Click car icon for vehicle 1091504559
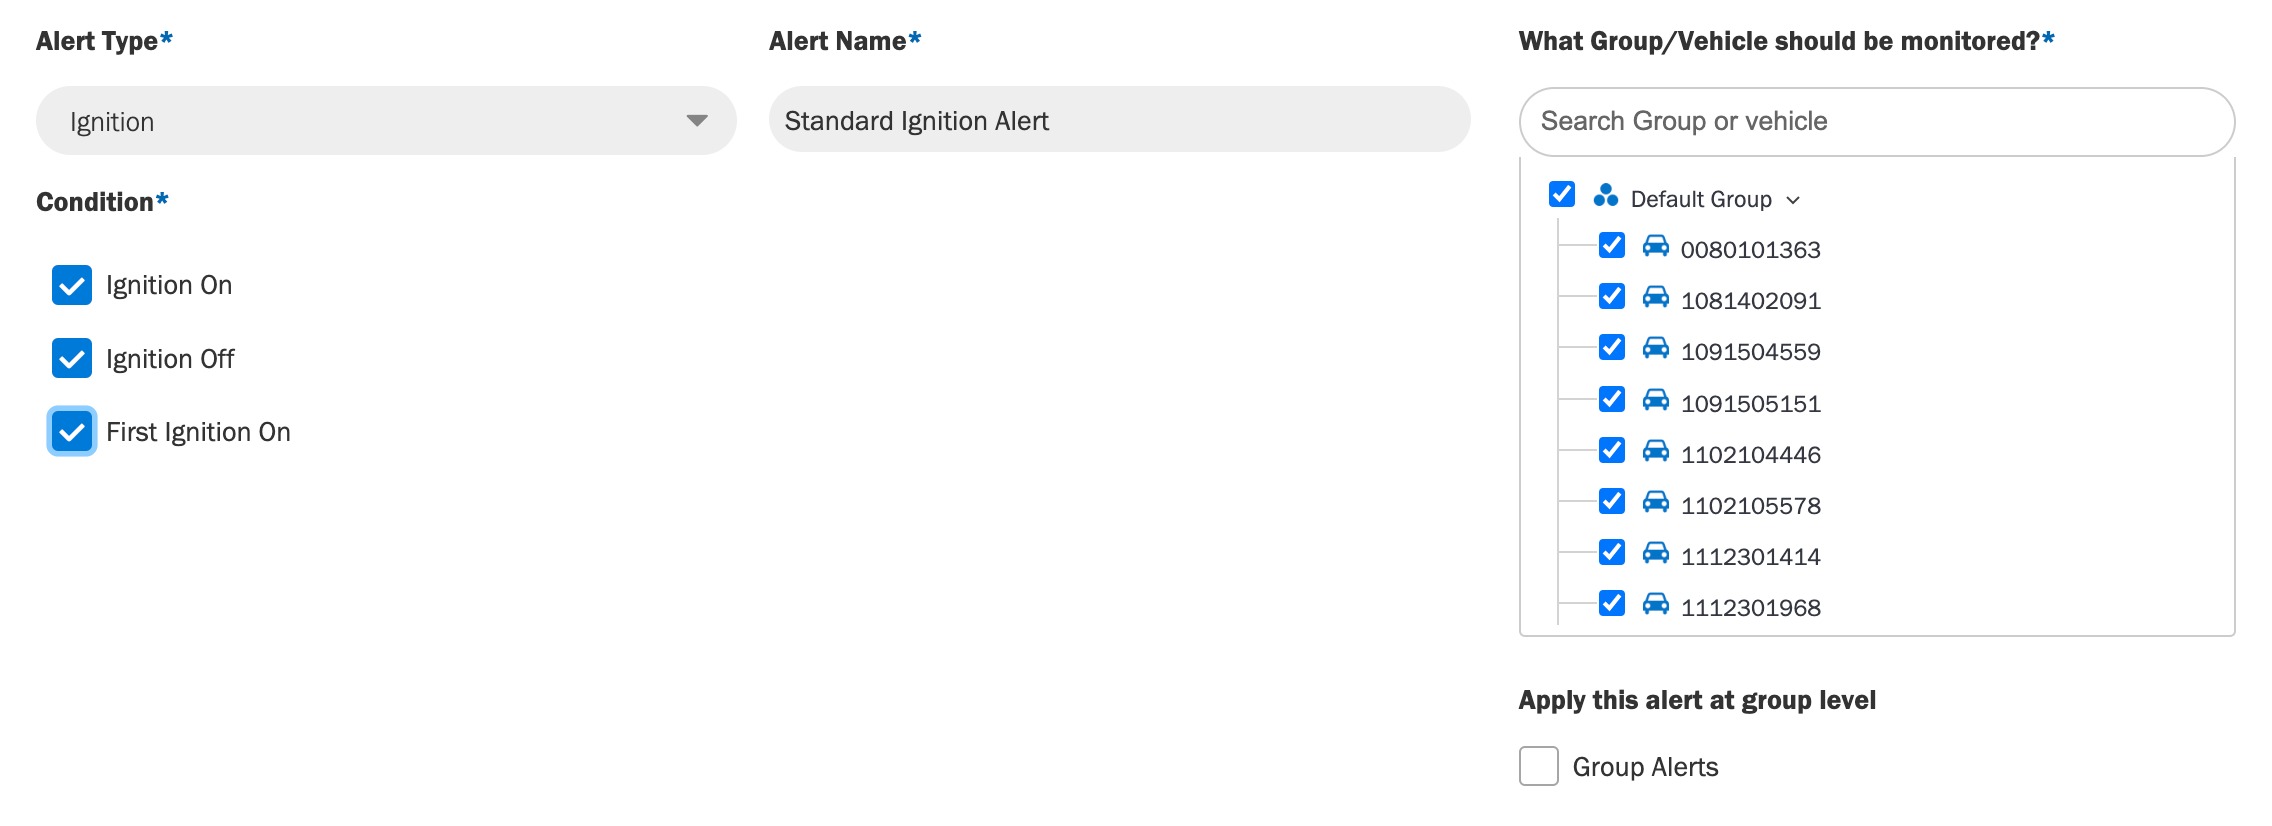The height and width of the screenshot is (826, 2272). pos(1656,348)
